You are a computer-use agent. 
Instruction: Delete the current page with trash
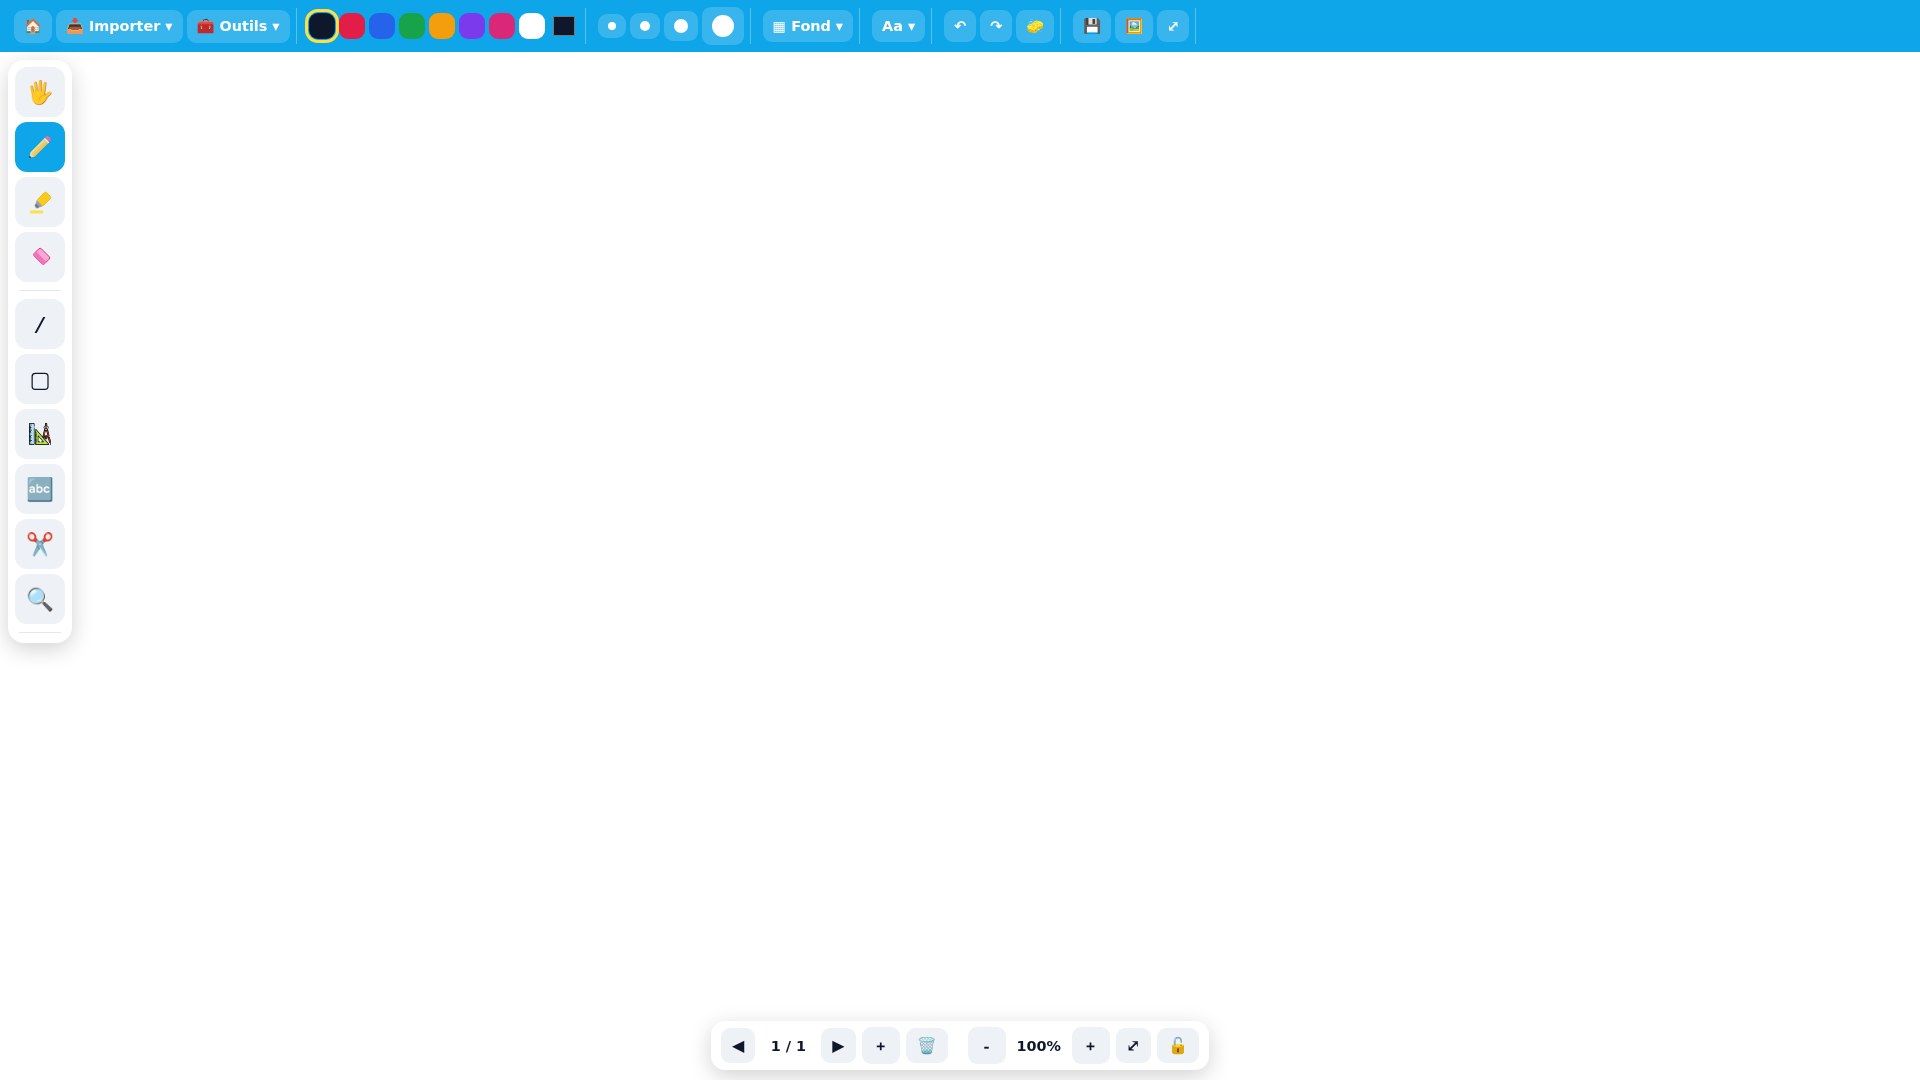927,1046
